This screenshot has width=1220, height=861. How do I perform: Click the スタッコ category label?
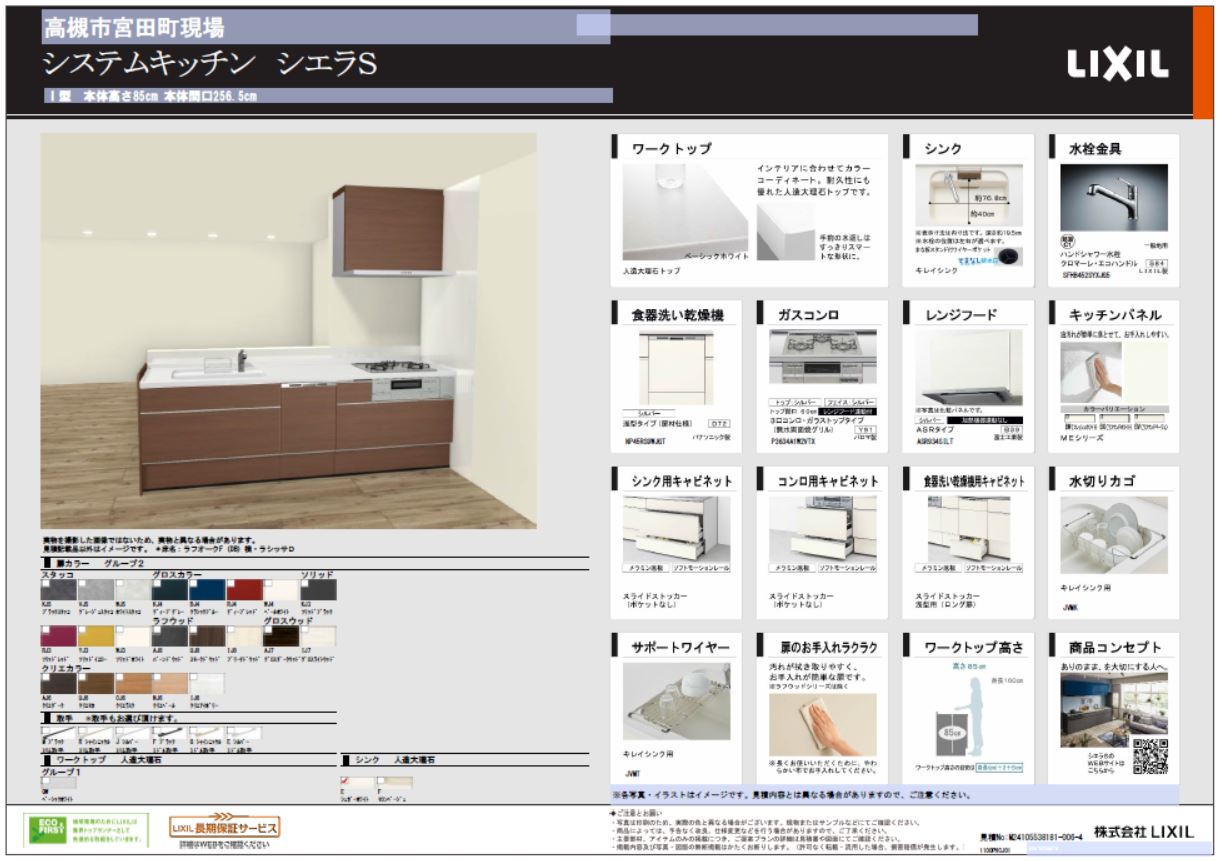tap(59, 575)
